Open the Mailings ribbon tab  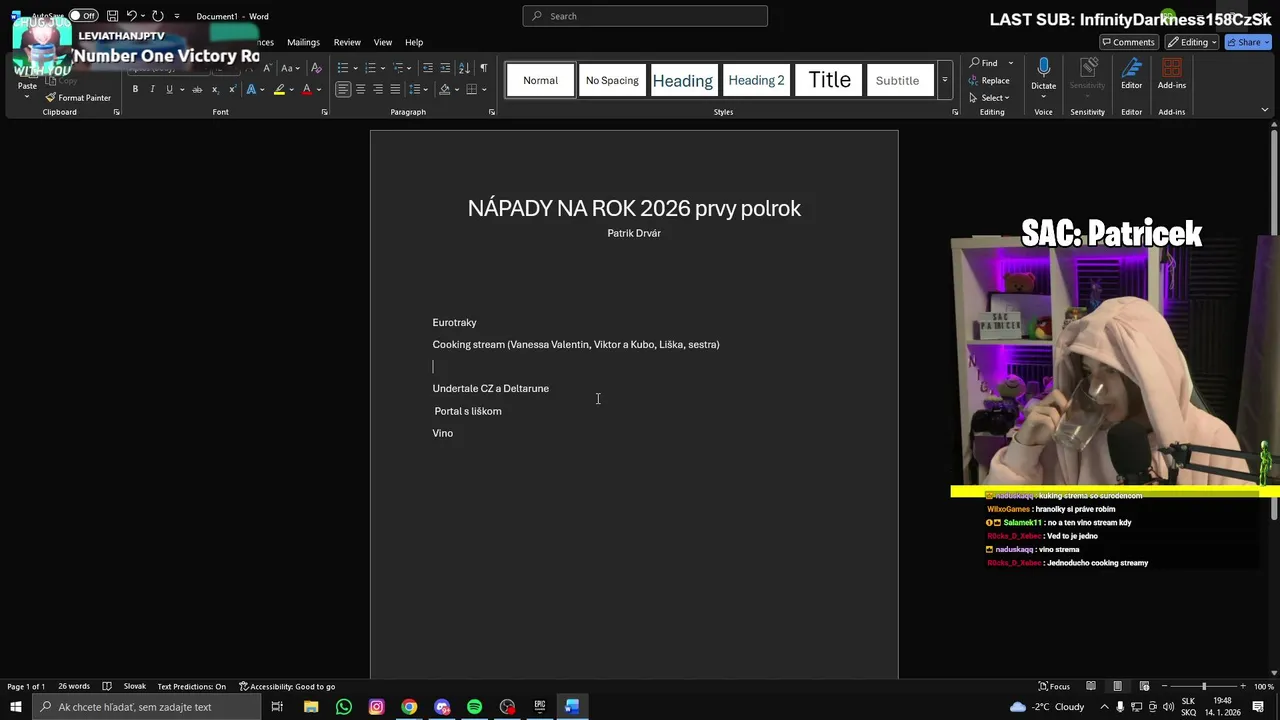coord(303,42)
